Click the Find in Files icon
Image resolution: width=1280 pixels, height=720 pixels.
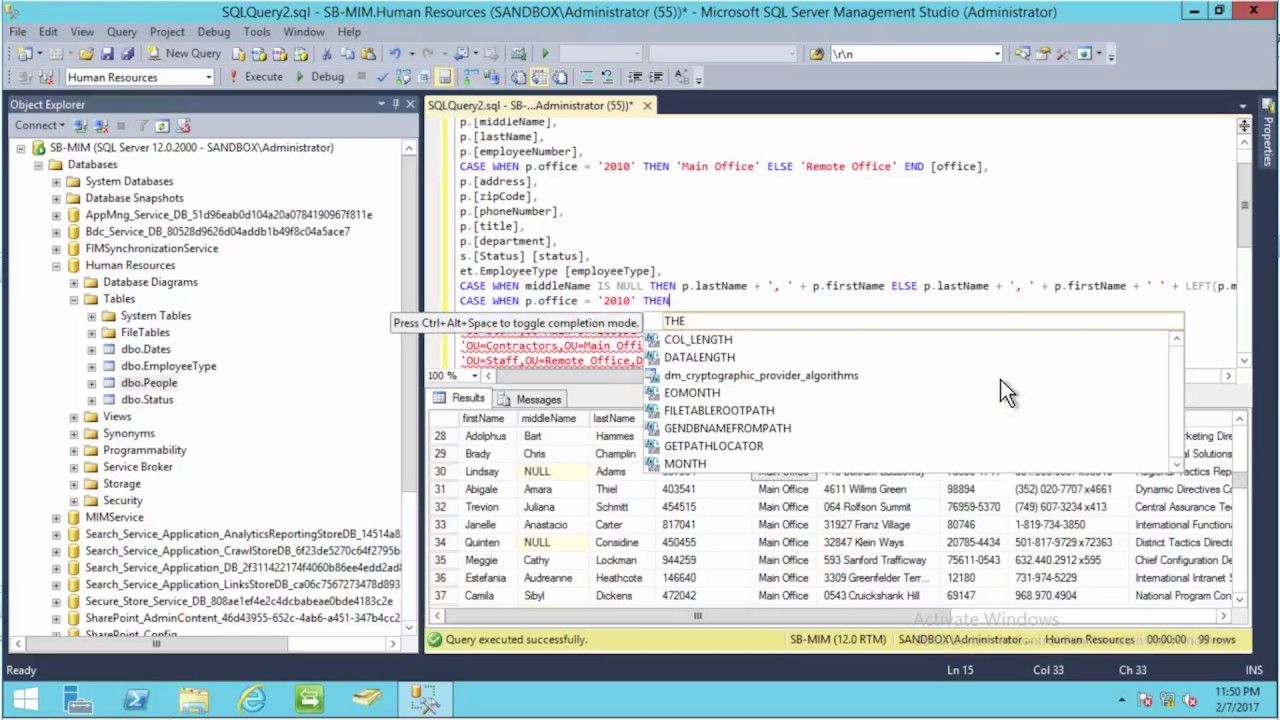817,54
